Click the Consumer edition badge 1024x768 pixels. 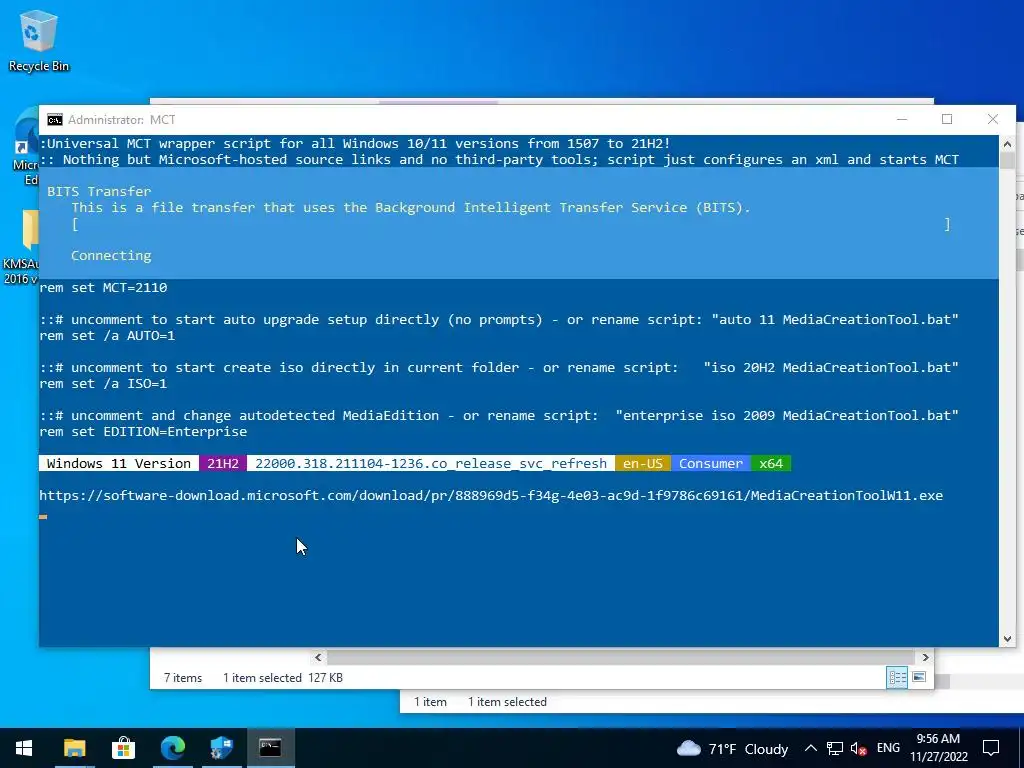pos(711,464)
